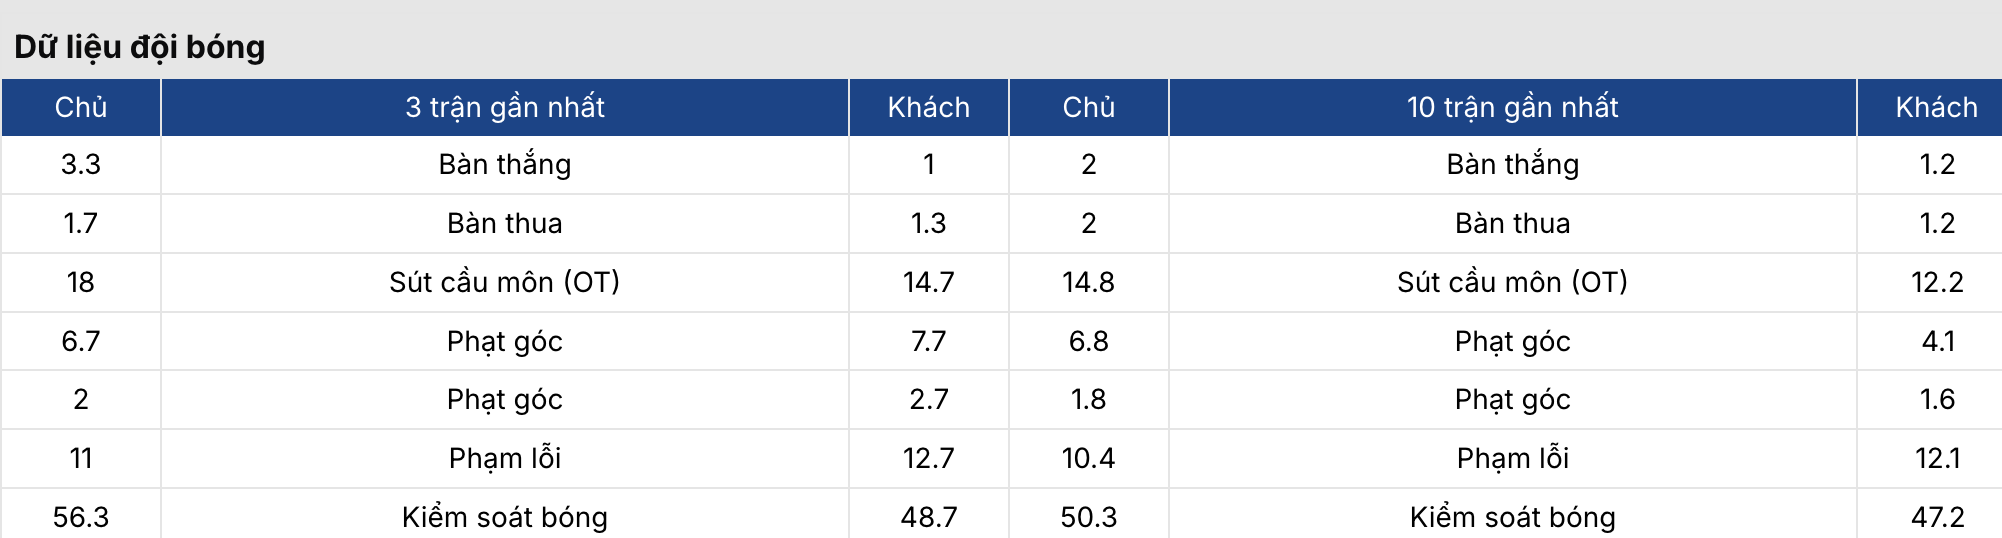
Task: Select the home shots value 18
Action: point(81,282)
